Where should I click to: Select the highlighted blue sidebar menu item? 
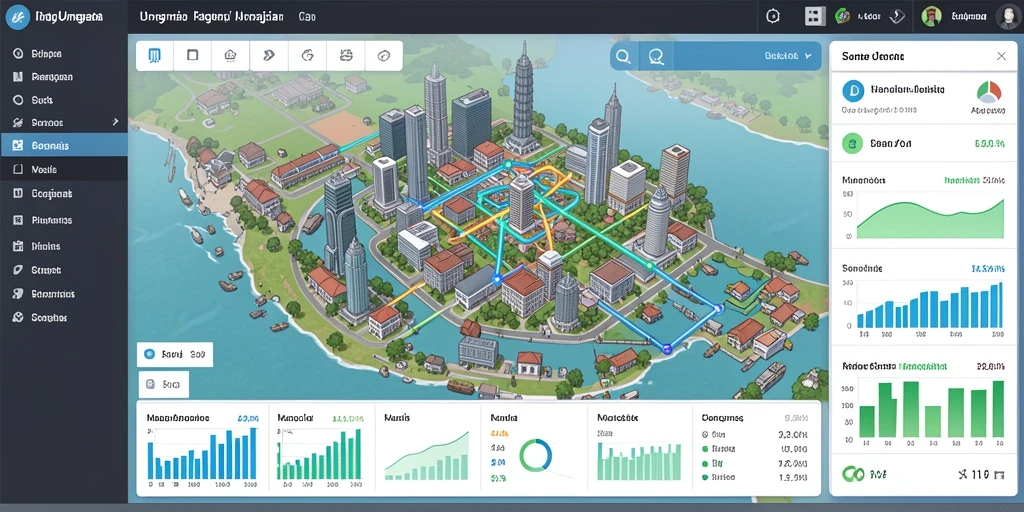click(64, 146)
